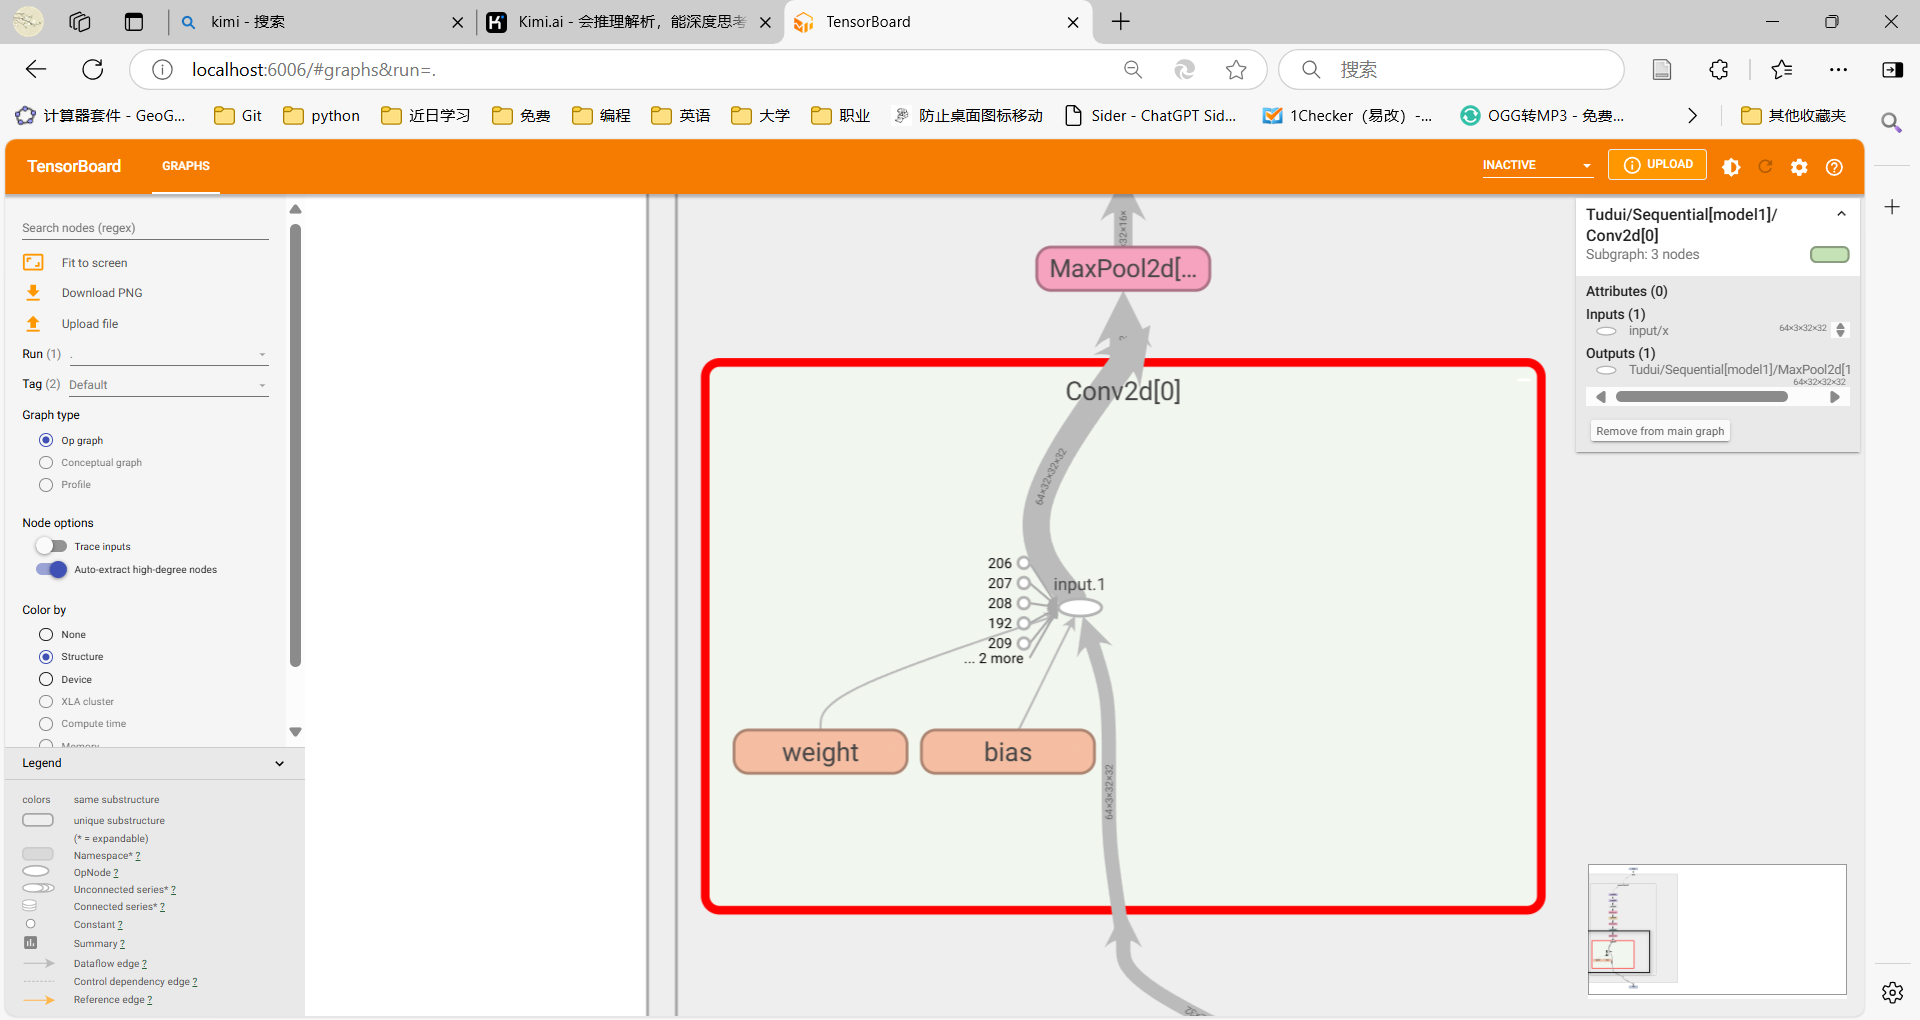Click the site info icon in address bar

point(162,69)
